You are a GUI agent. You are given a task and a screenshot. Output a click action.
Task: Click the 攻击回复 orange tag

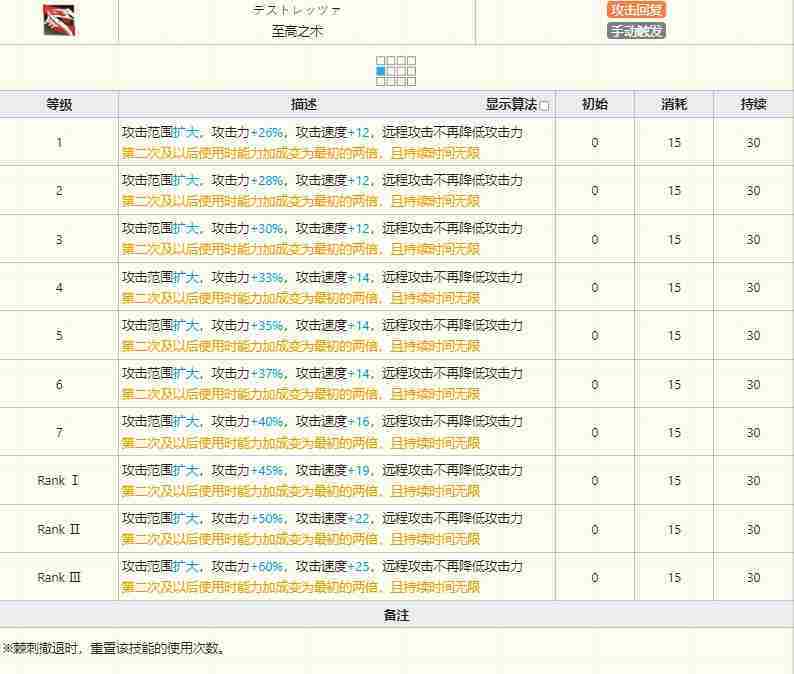click(x=637, y=9)
